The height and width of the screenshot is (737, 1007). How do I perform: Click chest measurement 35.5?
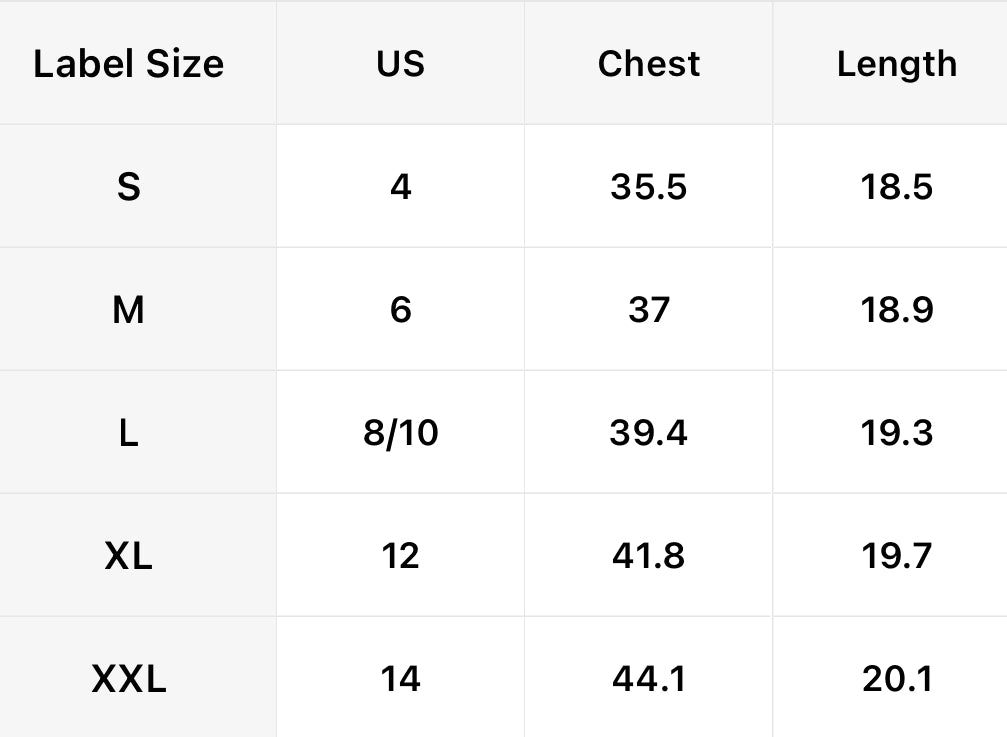648,187
